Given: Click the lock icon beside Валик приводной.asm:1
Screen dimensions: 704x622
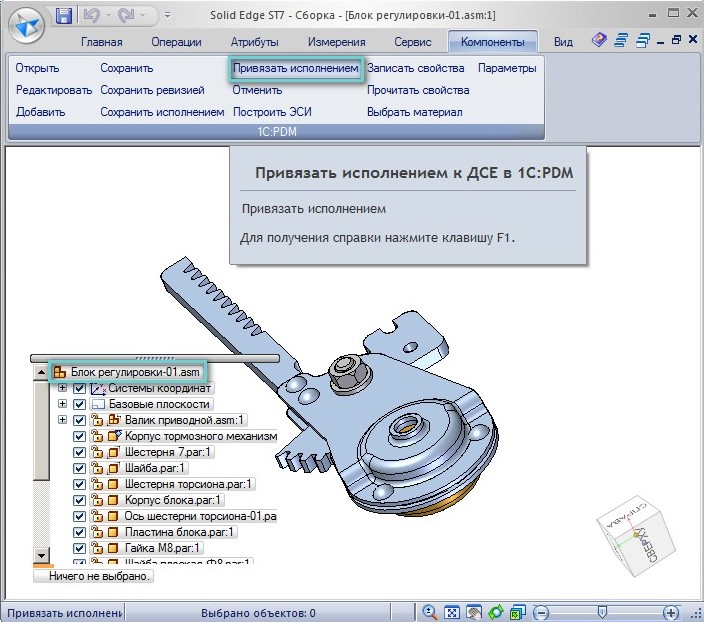Looking at the screenshot, I should coord(97,420).
